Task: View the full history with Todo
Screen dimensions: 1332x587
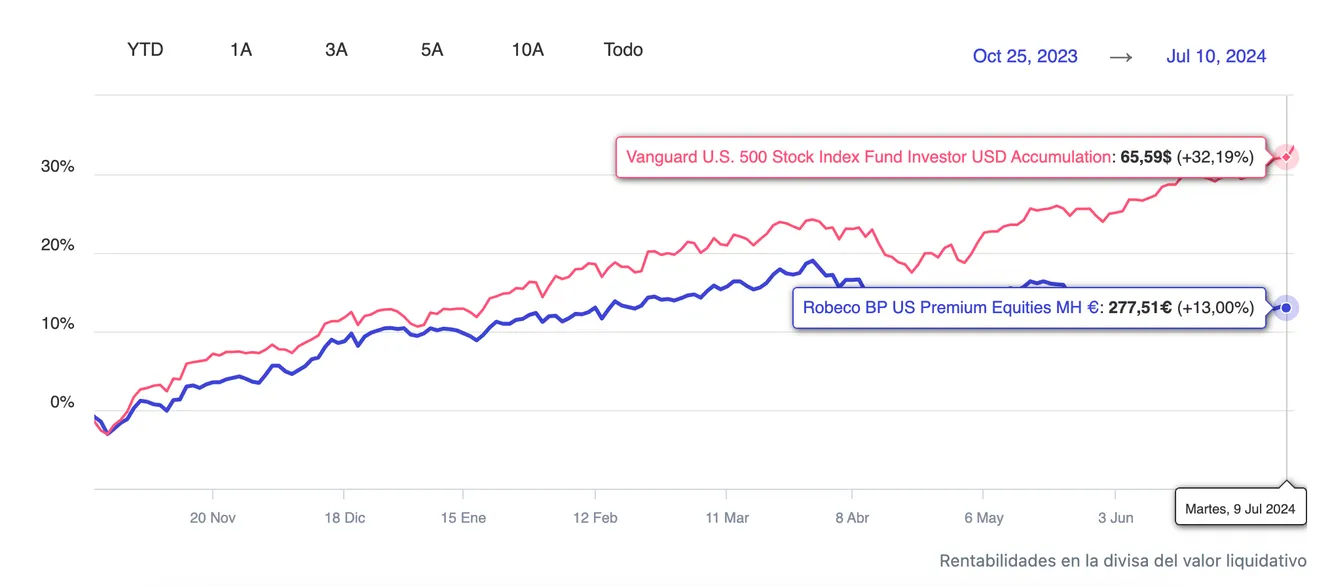Action: pos(623,50)
